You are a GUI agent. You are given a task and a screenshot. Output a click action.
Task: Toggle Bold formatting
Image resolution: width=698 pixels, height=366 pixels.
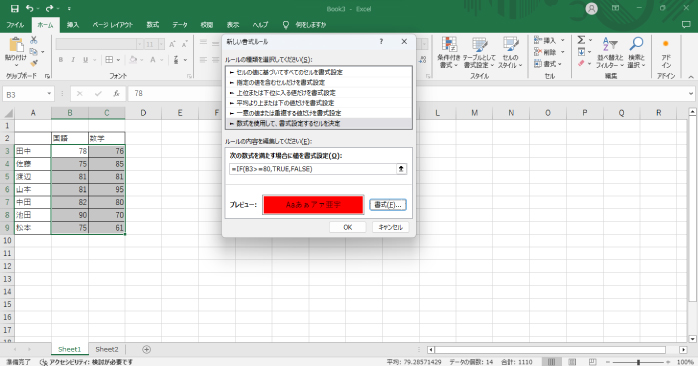61,60
